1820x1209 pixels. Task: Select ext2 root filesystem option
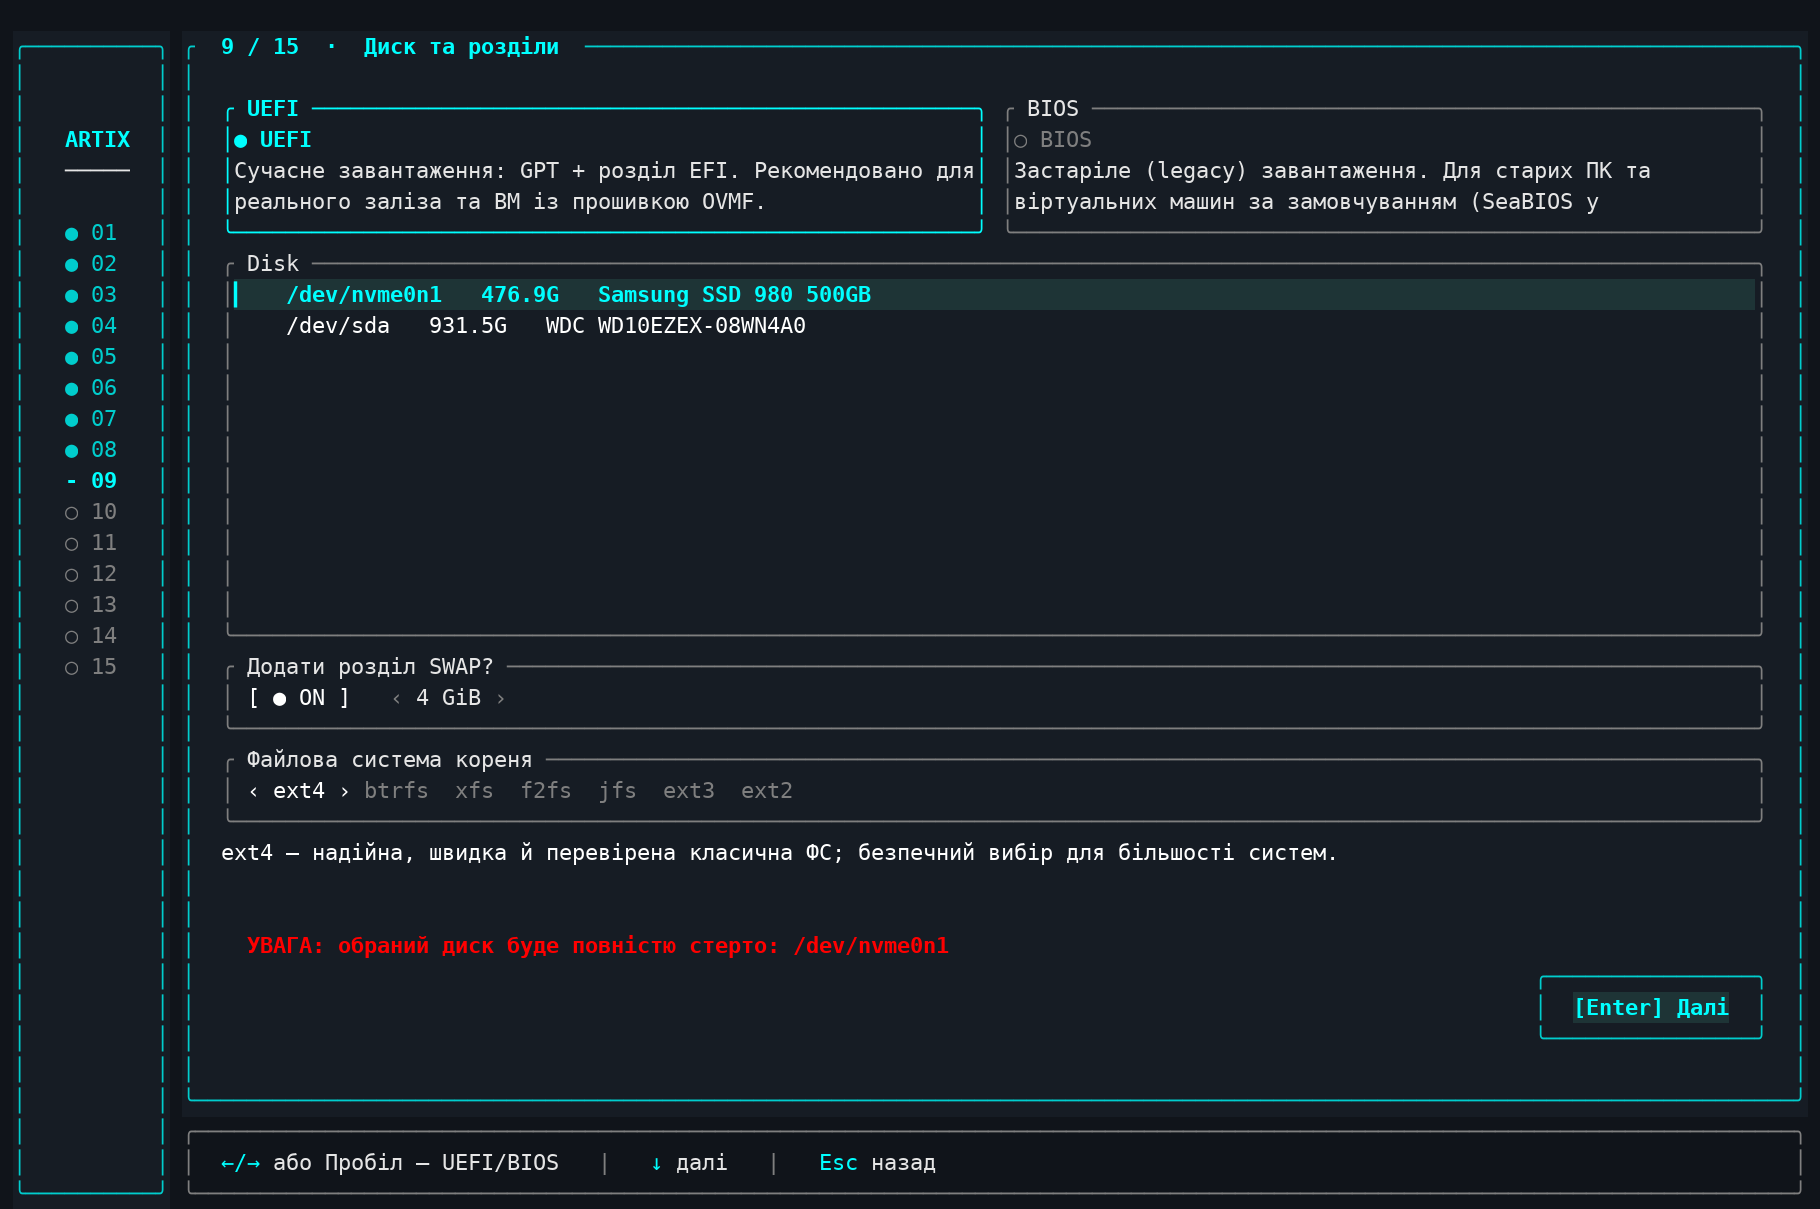(x=767, y=791)
